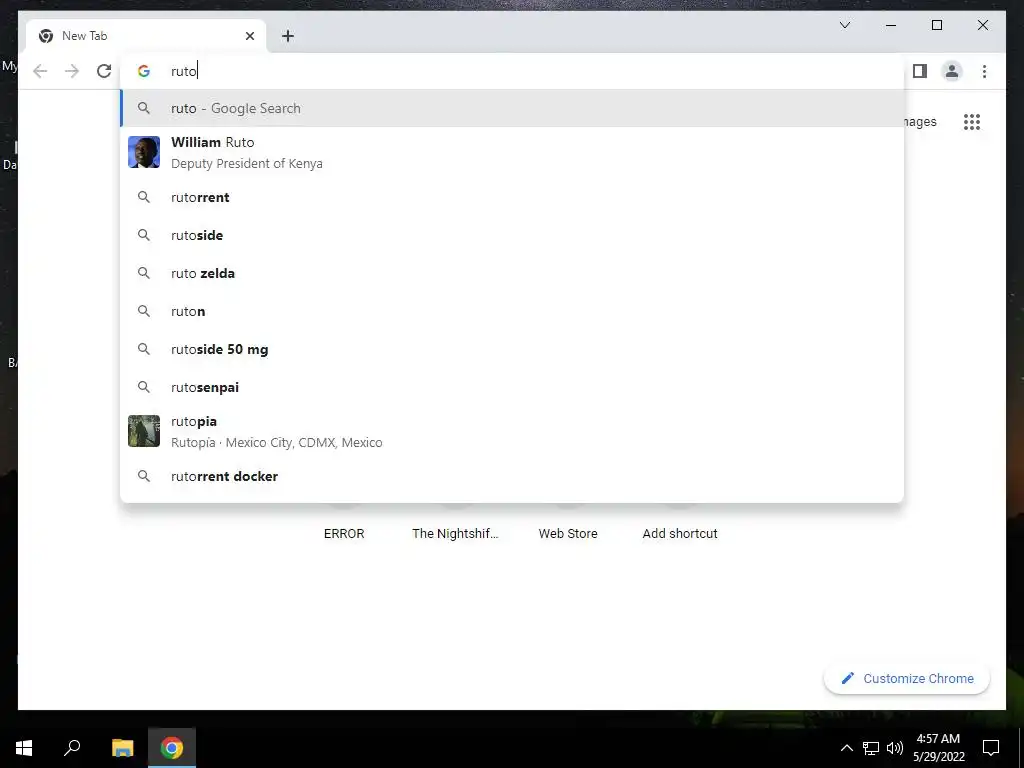Click William Ruto's photo thumbnail

pos(144,152)
